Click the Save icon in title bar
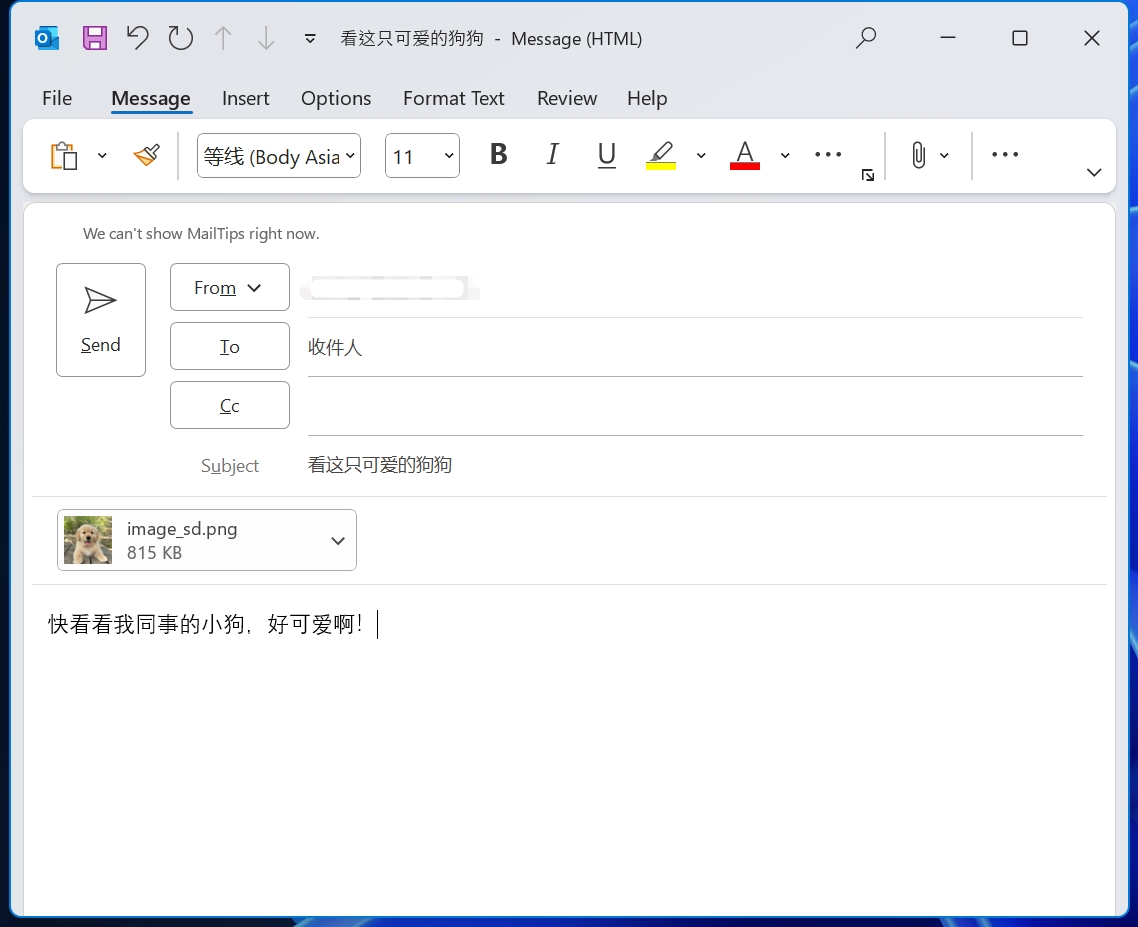 tap(94, 39)
